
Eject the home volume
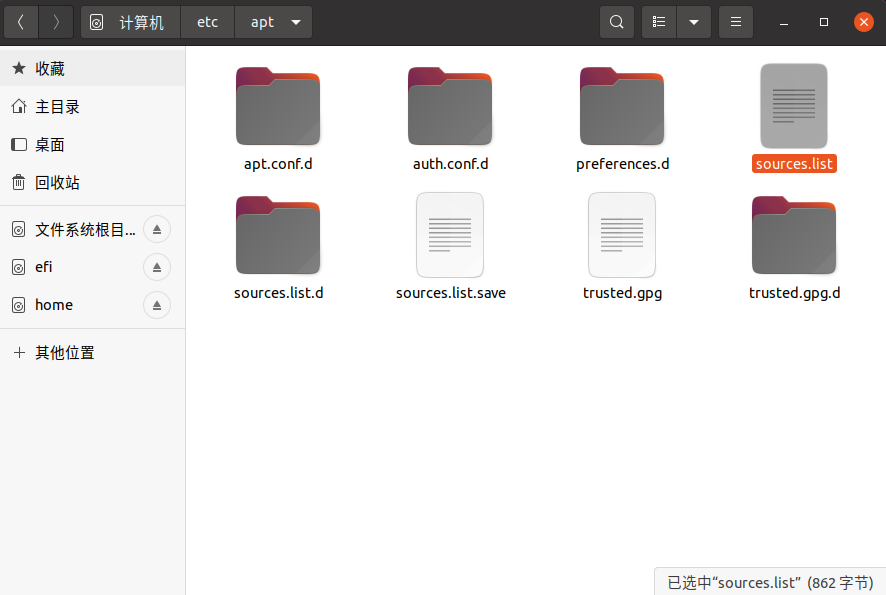pos(157,305)
